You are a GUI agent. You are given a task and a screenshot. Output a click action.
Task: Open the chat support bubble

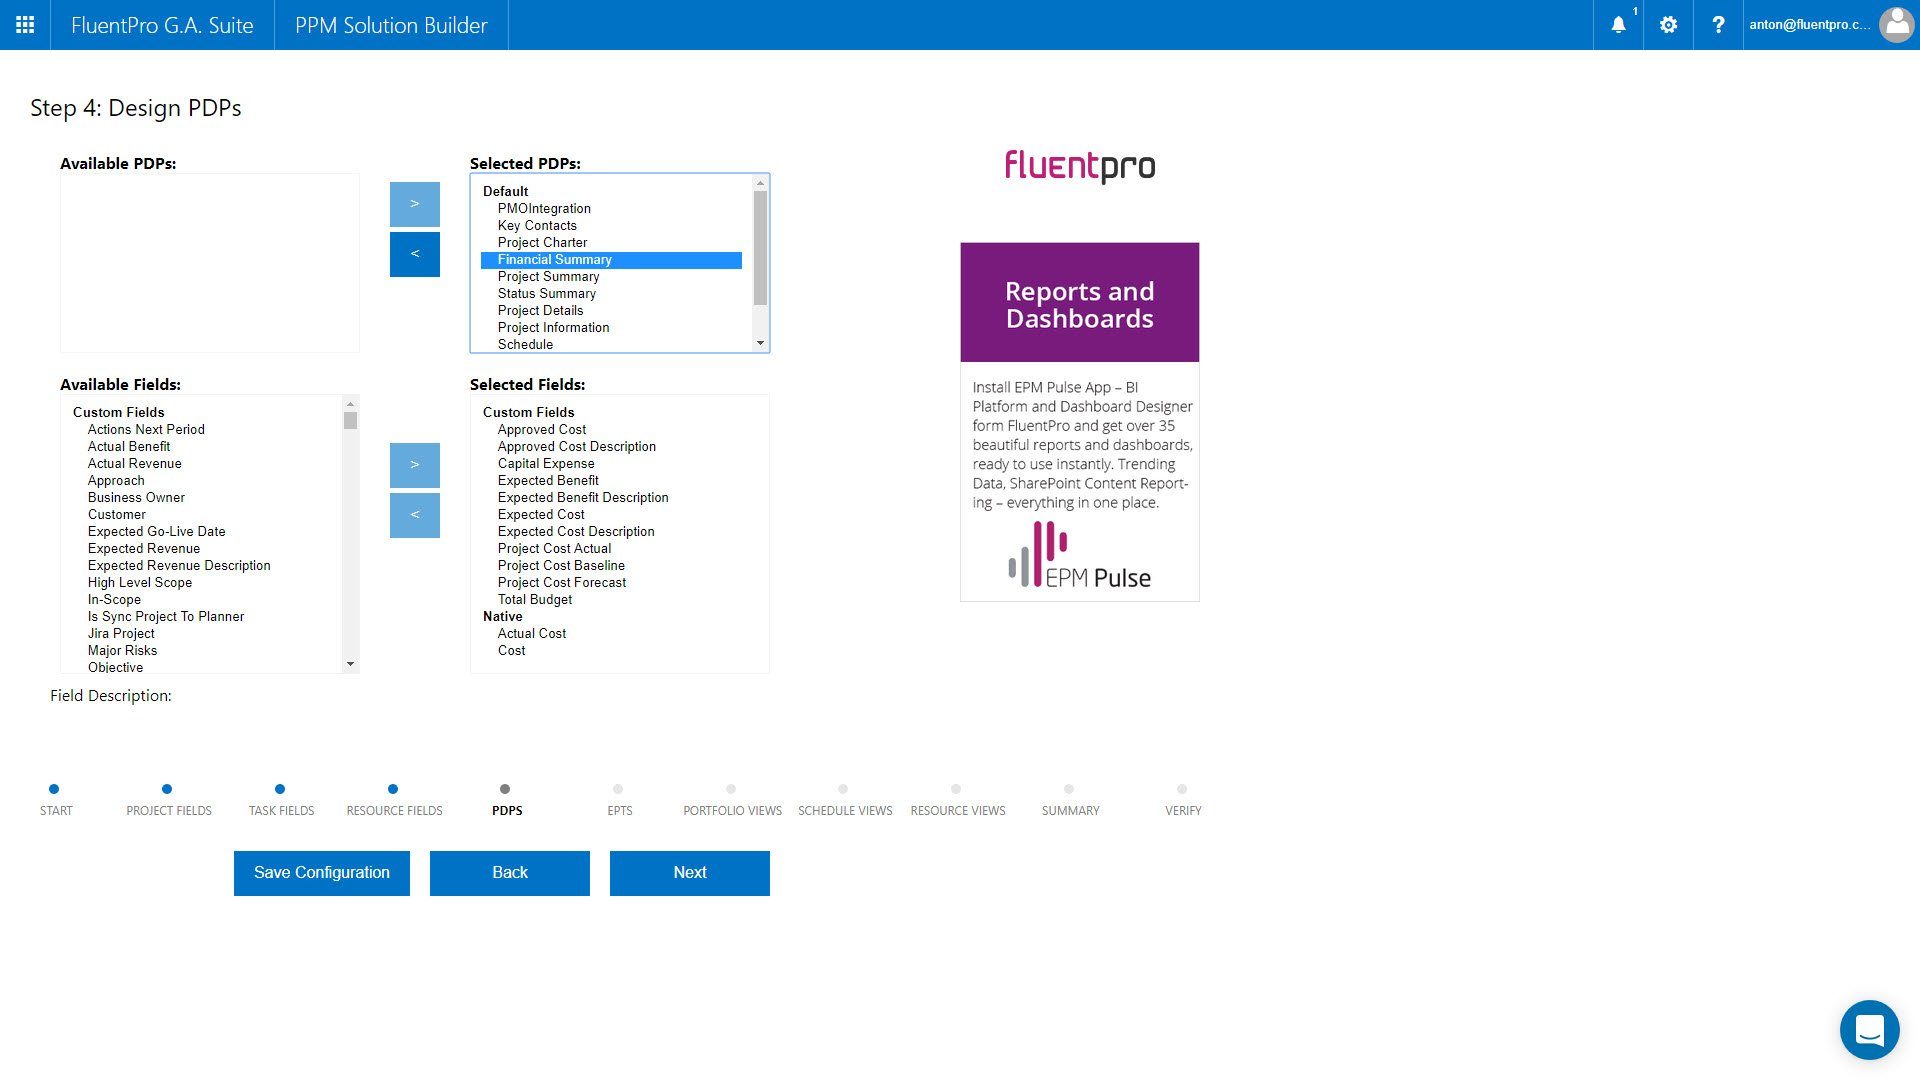(x=1870, y=1029)
